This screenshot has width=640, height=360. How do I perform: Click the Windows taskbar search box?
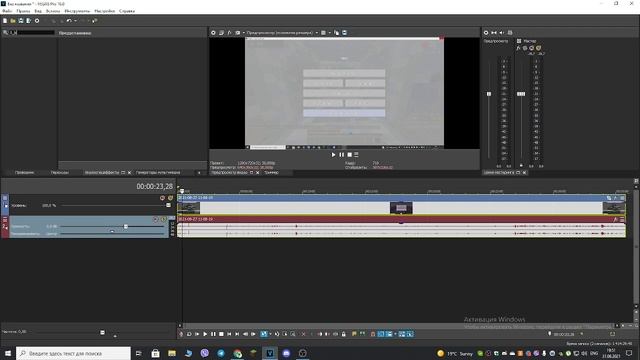(x=73, y=353)
